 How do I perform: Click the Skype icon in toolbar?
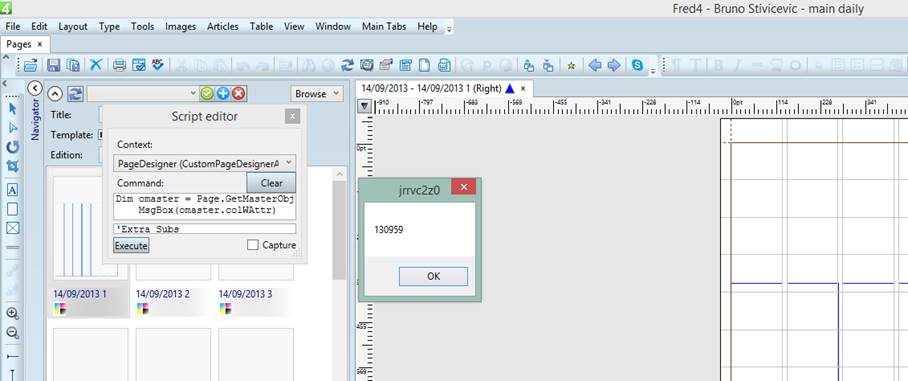[638, 65]
